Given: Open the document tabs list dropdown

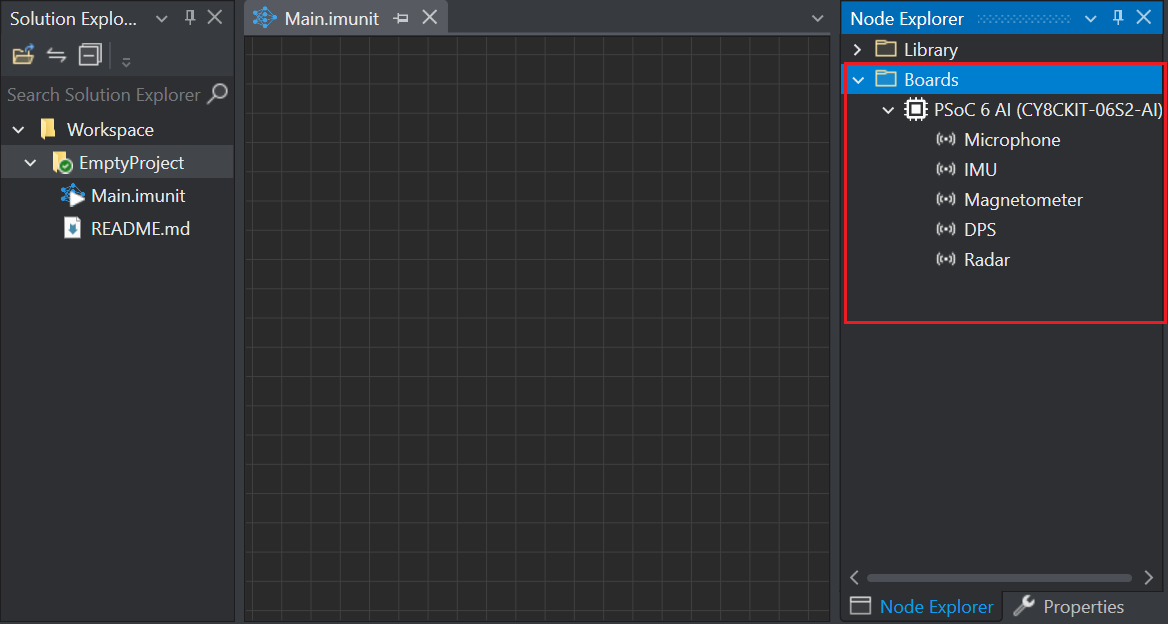Looking at the screenshot, I should (817, 19).
